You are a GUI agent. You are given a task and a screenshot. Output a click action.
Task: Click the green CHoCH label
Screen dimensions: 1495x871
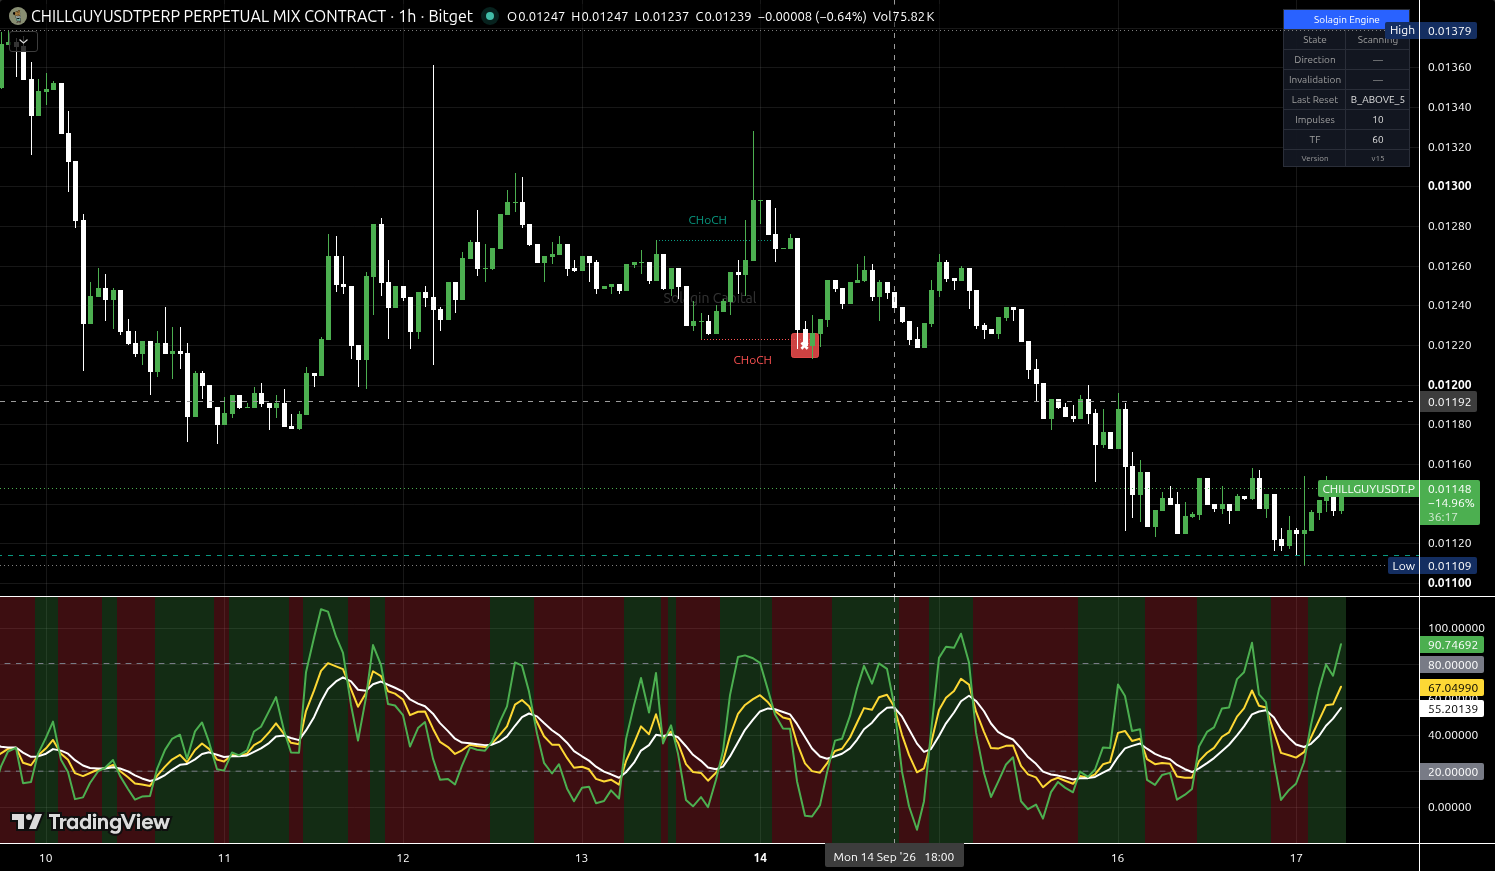[x=708, y=220]
